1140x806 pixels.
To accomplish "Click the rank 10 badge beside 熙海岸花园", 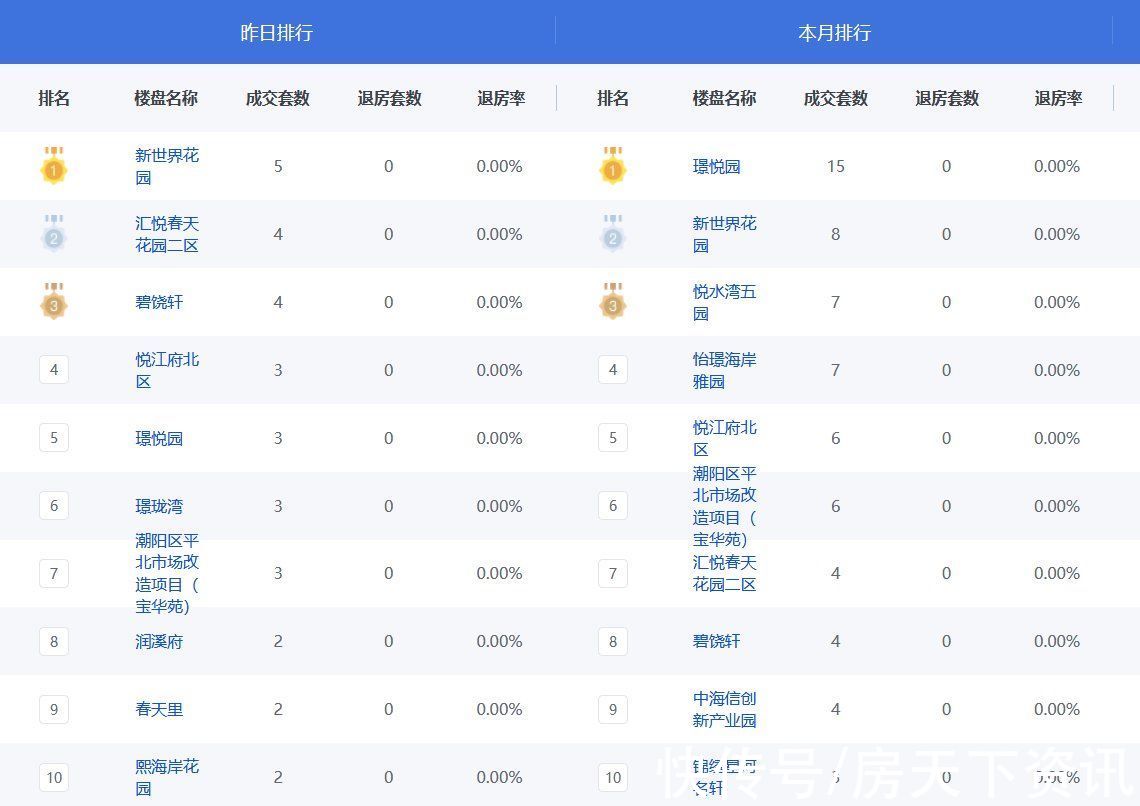I will (x=54, y=777).
